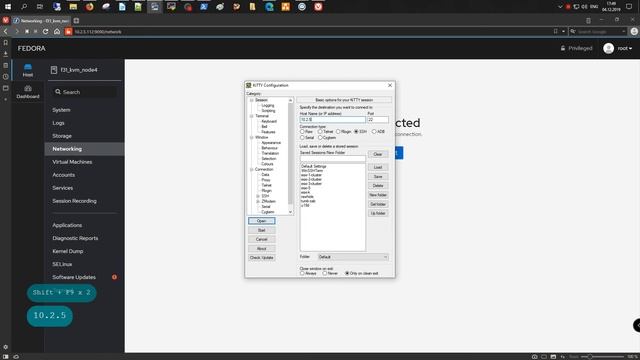Open Vivaldi history panel
The width and height of the screenshot is (640, 360).
6,77
